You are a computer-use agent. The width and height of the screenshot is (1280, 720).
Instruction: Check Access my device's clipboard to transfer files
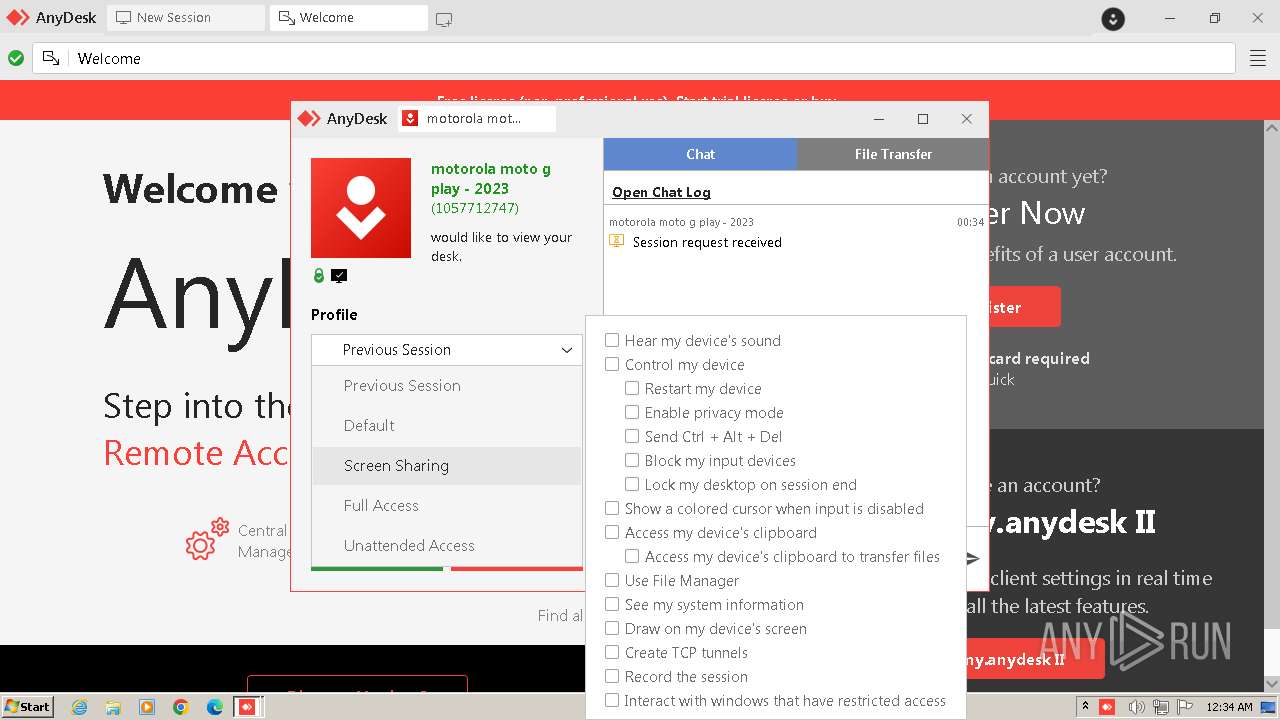pyautogui.click(x=632, y=556)
